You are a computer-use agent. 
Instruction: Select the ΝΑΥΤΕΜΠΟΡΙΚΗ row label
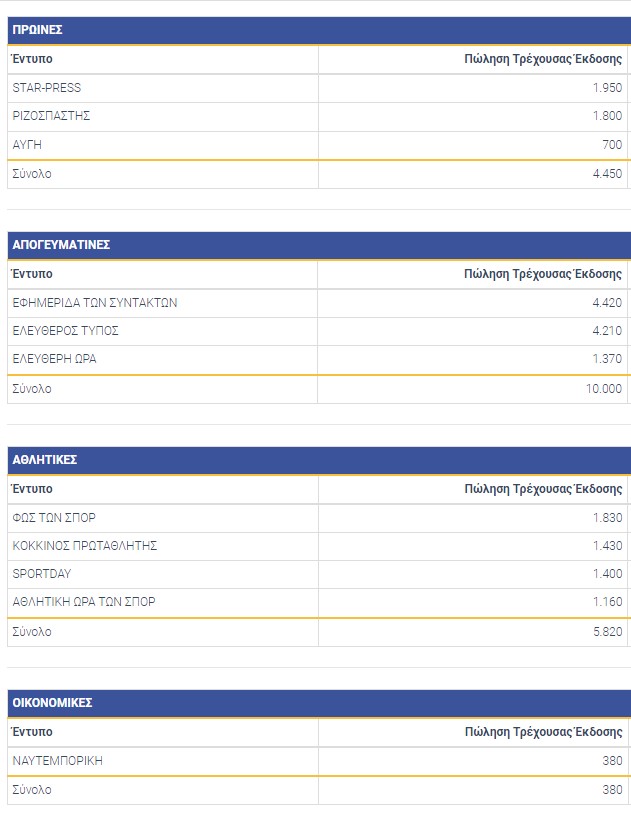58,761
